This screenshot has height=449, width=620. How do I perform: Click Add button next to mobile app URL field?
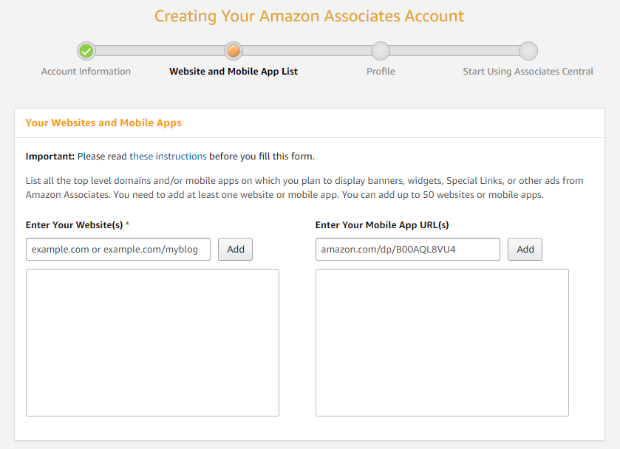(x=525, y=249)
